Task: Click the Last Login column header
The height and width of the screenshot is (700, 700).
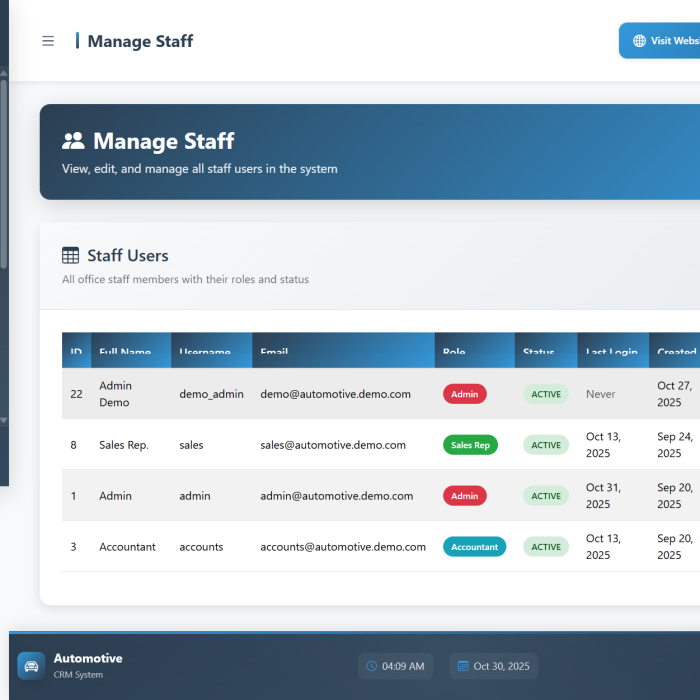Action: (611, 352)
